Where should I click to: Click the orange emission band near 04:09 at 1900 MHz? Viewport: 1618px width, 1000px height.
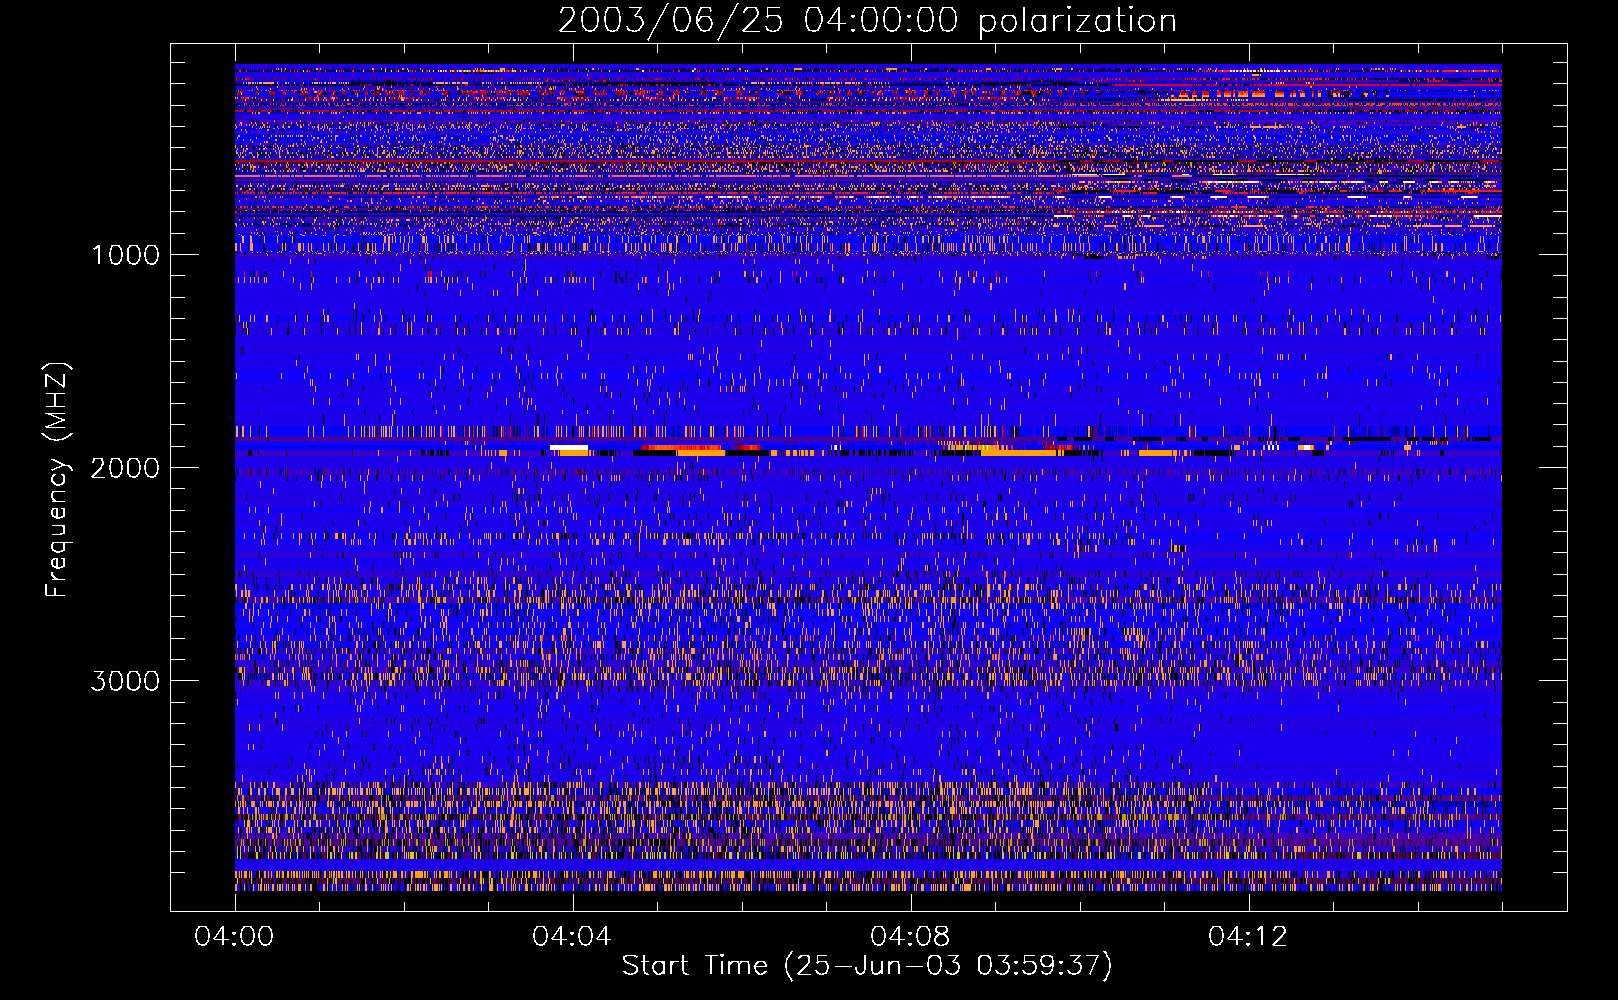(x=1020, y=452)
